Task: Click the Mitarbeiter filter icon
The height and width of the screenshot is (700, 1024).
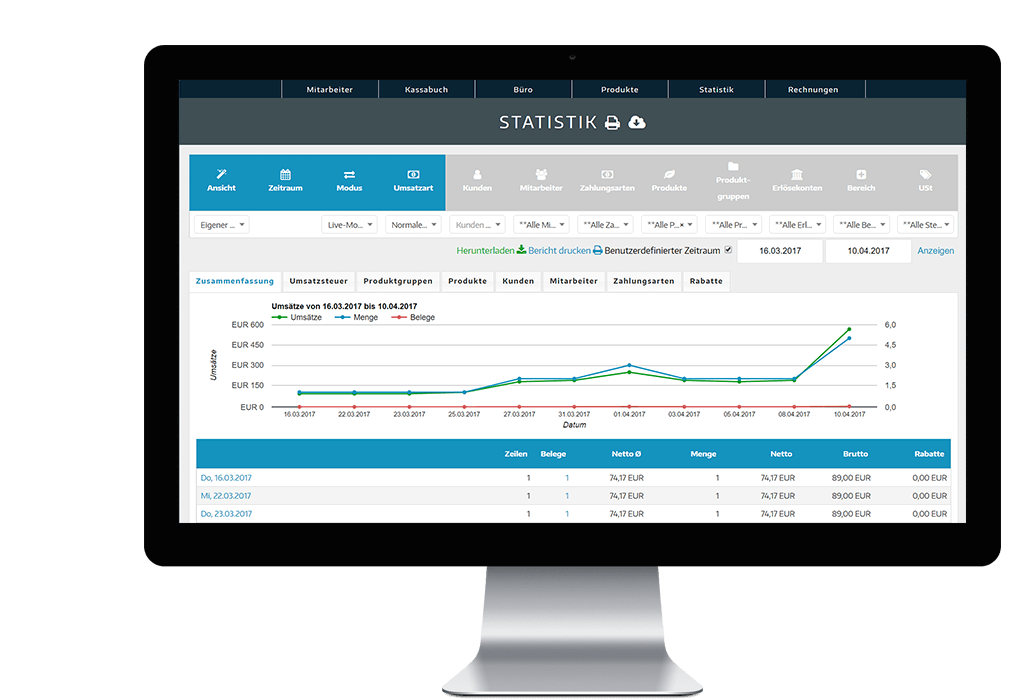Action: click(540, 172)
